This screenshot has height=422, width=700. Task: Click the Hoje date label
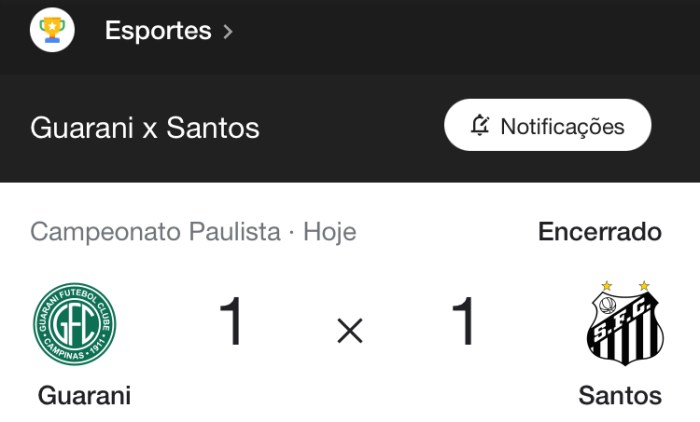coord(330,233)
